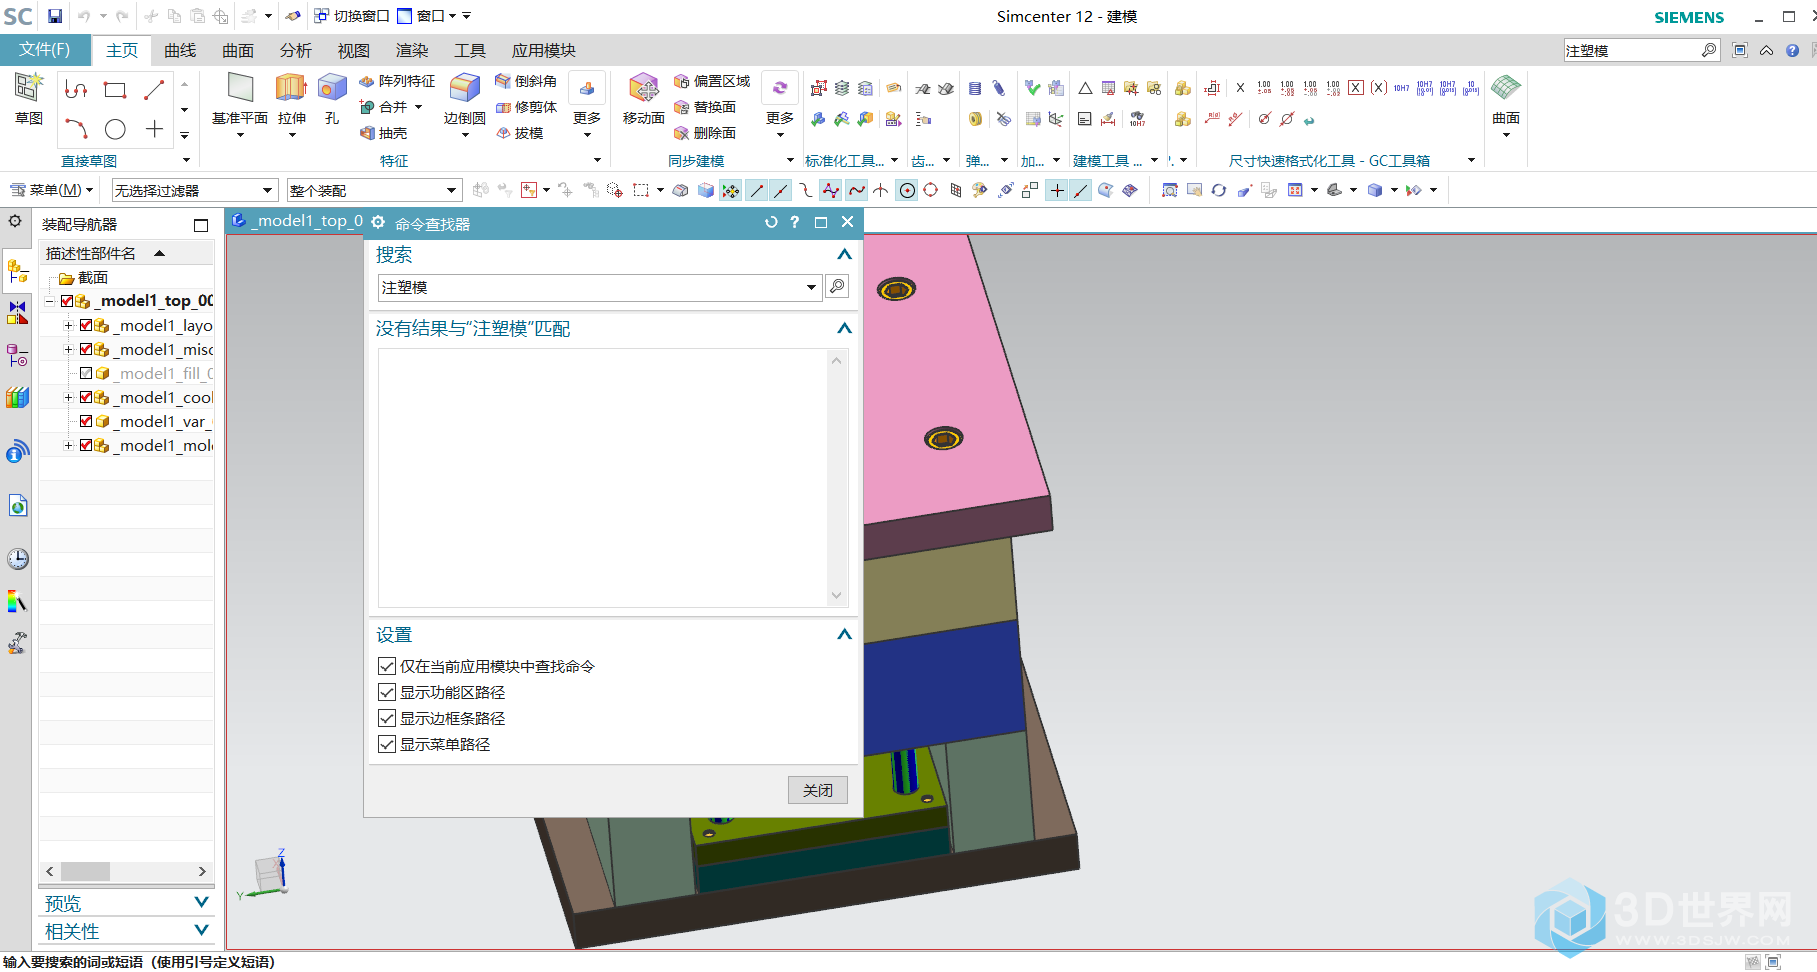1817x972 pixels.
Task: Expand the _model1_misc tree node
Action: point(68,349)
